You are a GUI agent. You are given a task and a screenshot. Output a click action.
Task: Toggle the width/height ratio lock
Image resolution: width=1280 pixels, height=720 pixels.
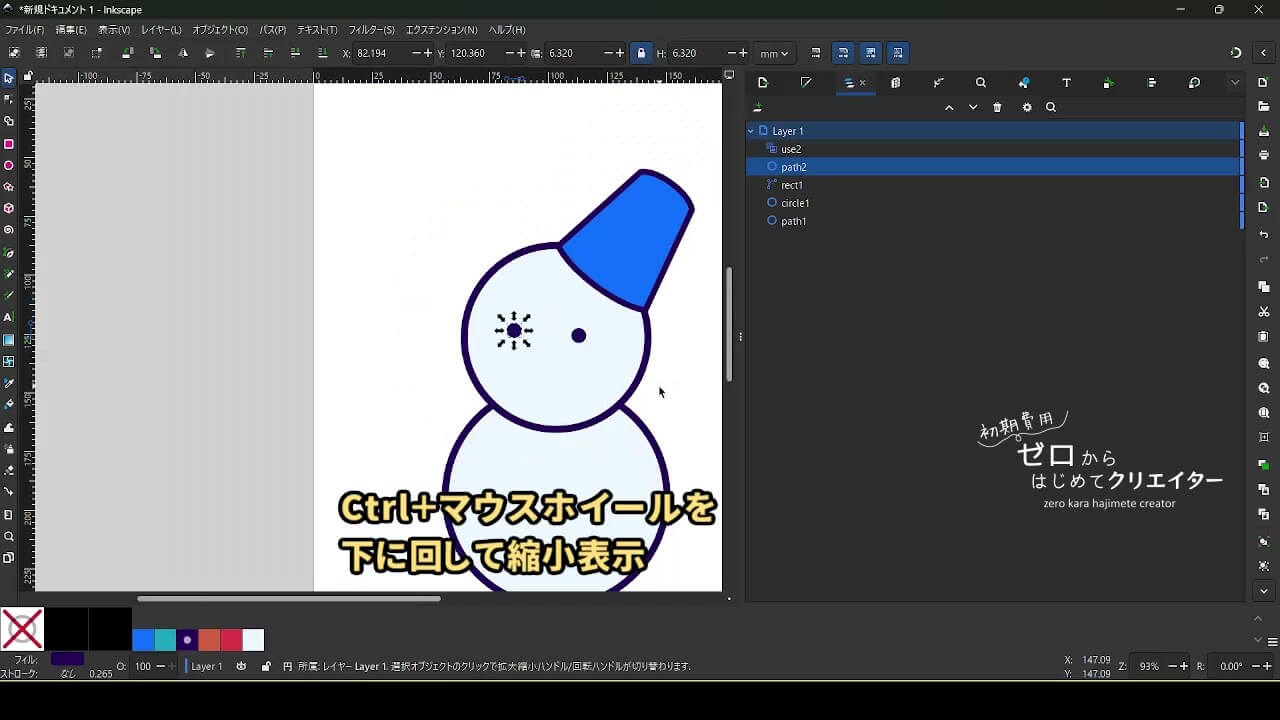pyautogui.click(x=641, y=53)
